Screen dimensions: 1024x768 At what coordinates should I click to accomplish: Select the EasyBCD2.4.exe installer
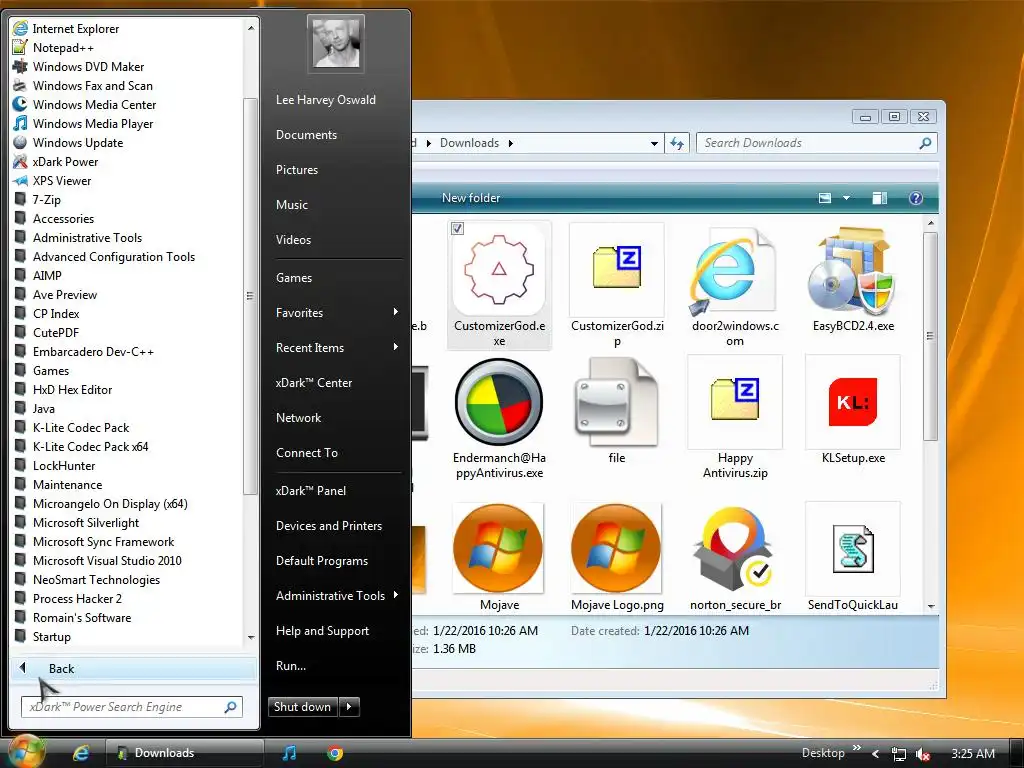(853, 278)
